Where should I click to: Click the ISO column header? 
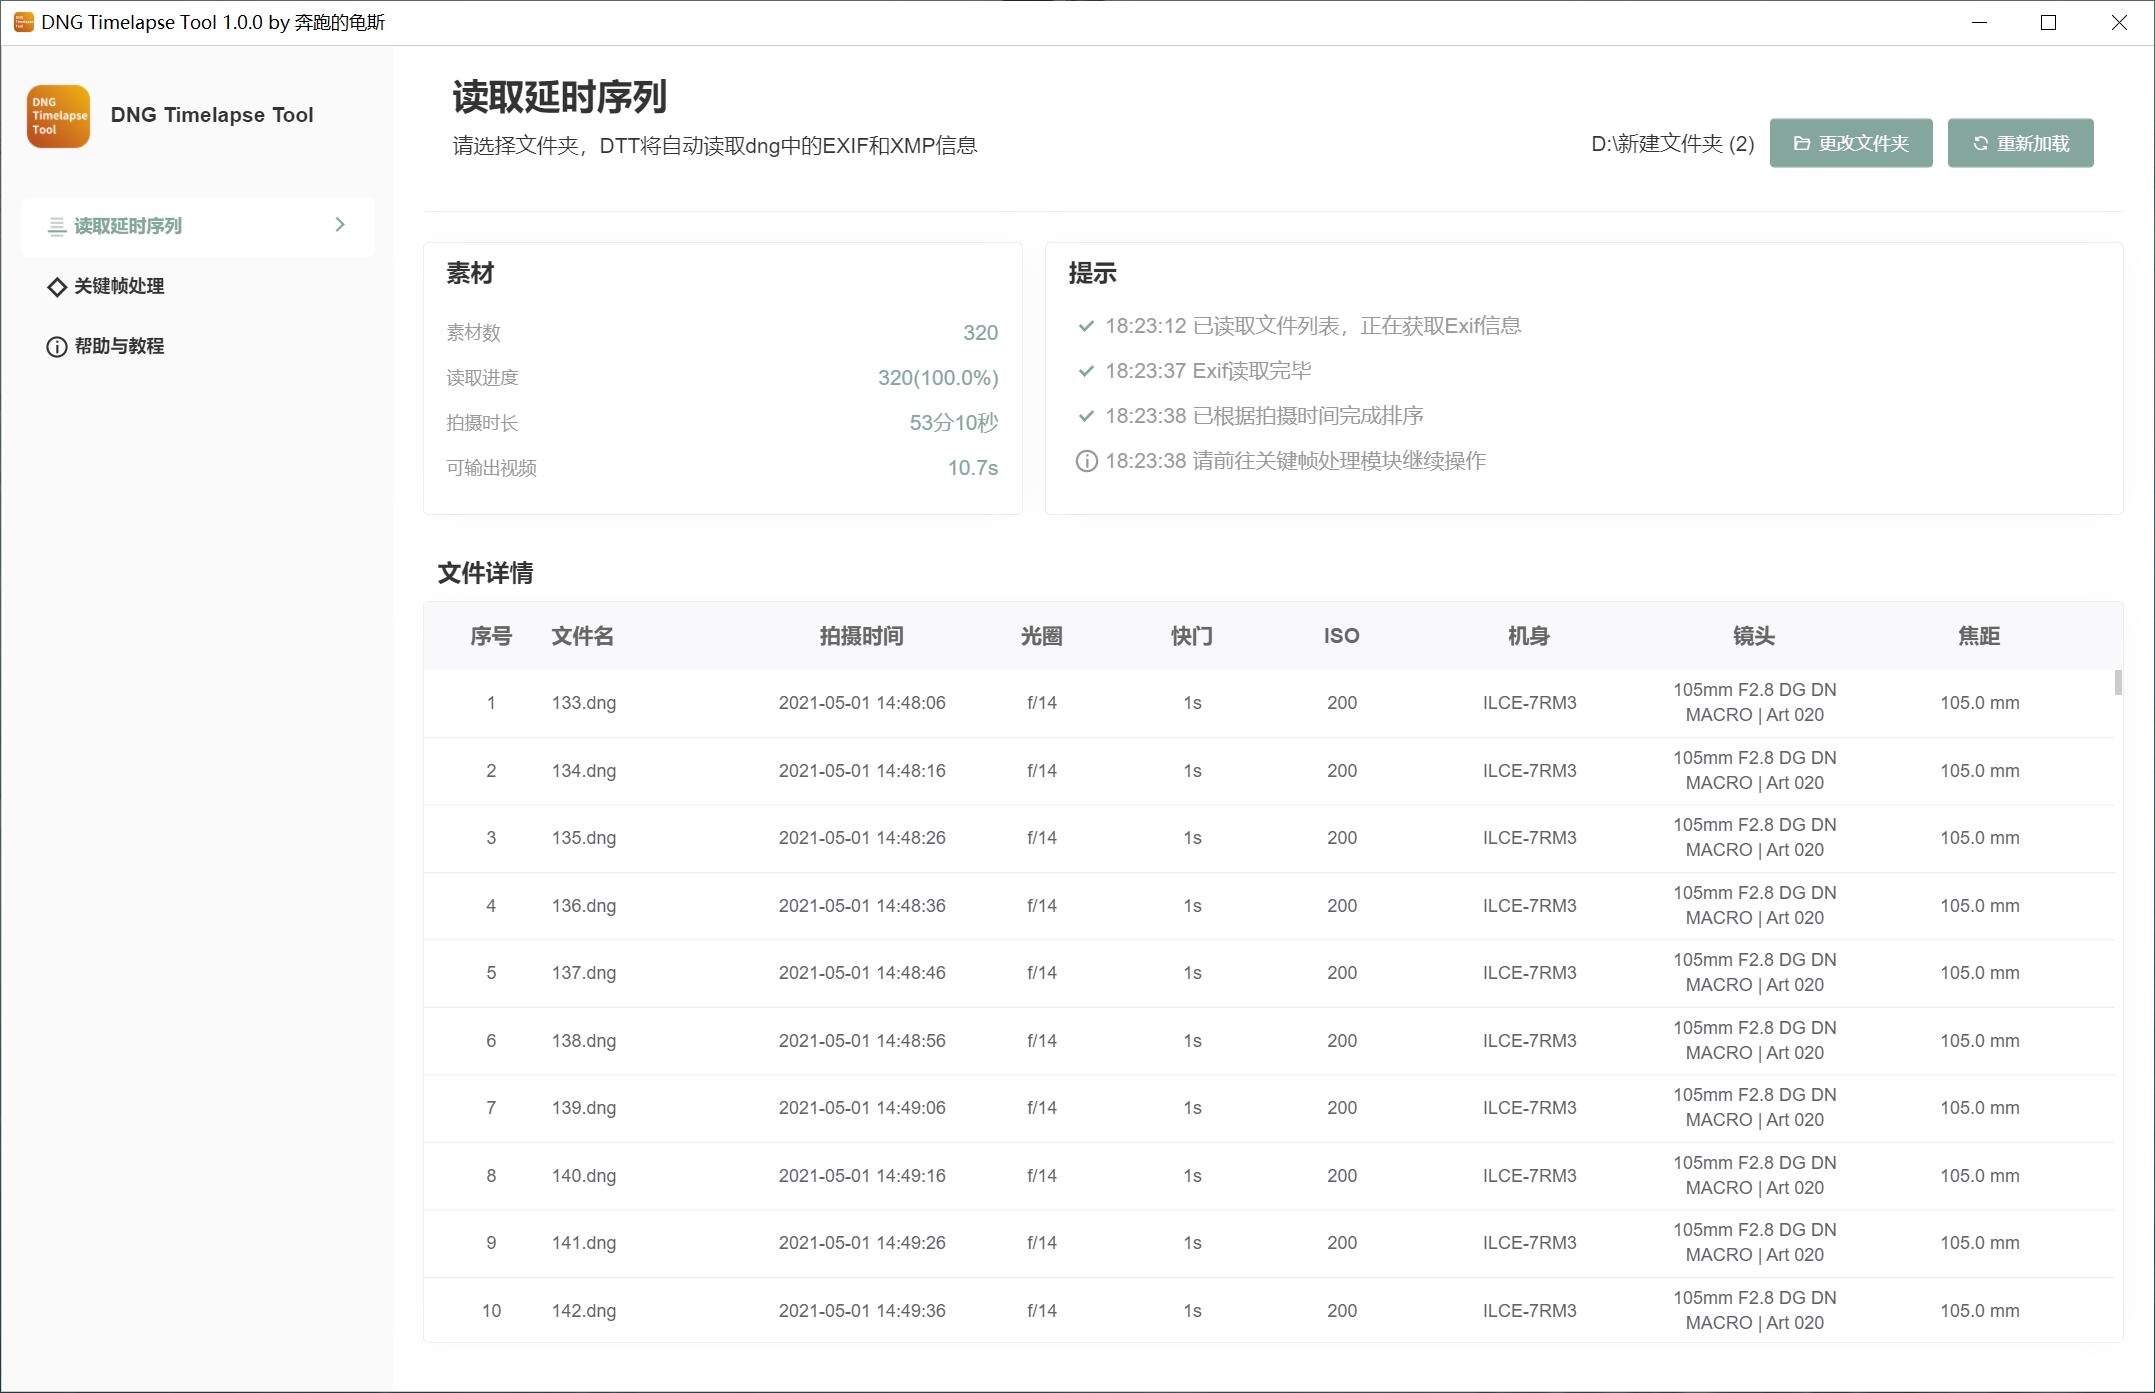click(1341, 636)
